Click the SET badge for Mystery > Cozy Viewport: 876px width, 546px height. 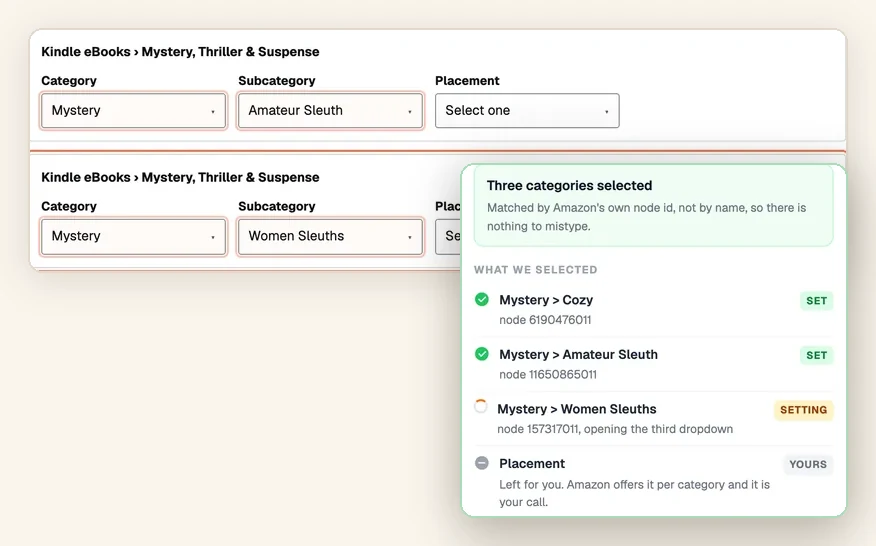[816, 301]
